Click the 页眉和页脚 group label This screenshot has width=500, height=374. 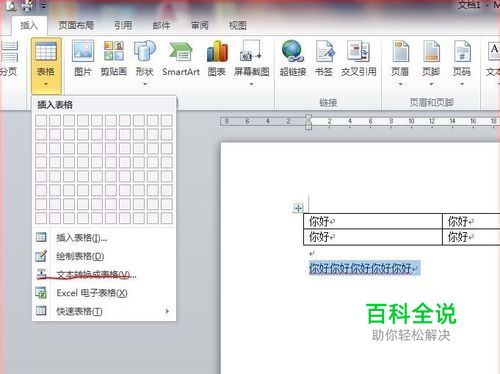coord(431,102)
